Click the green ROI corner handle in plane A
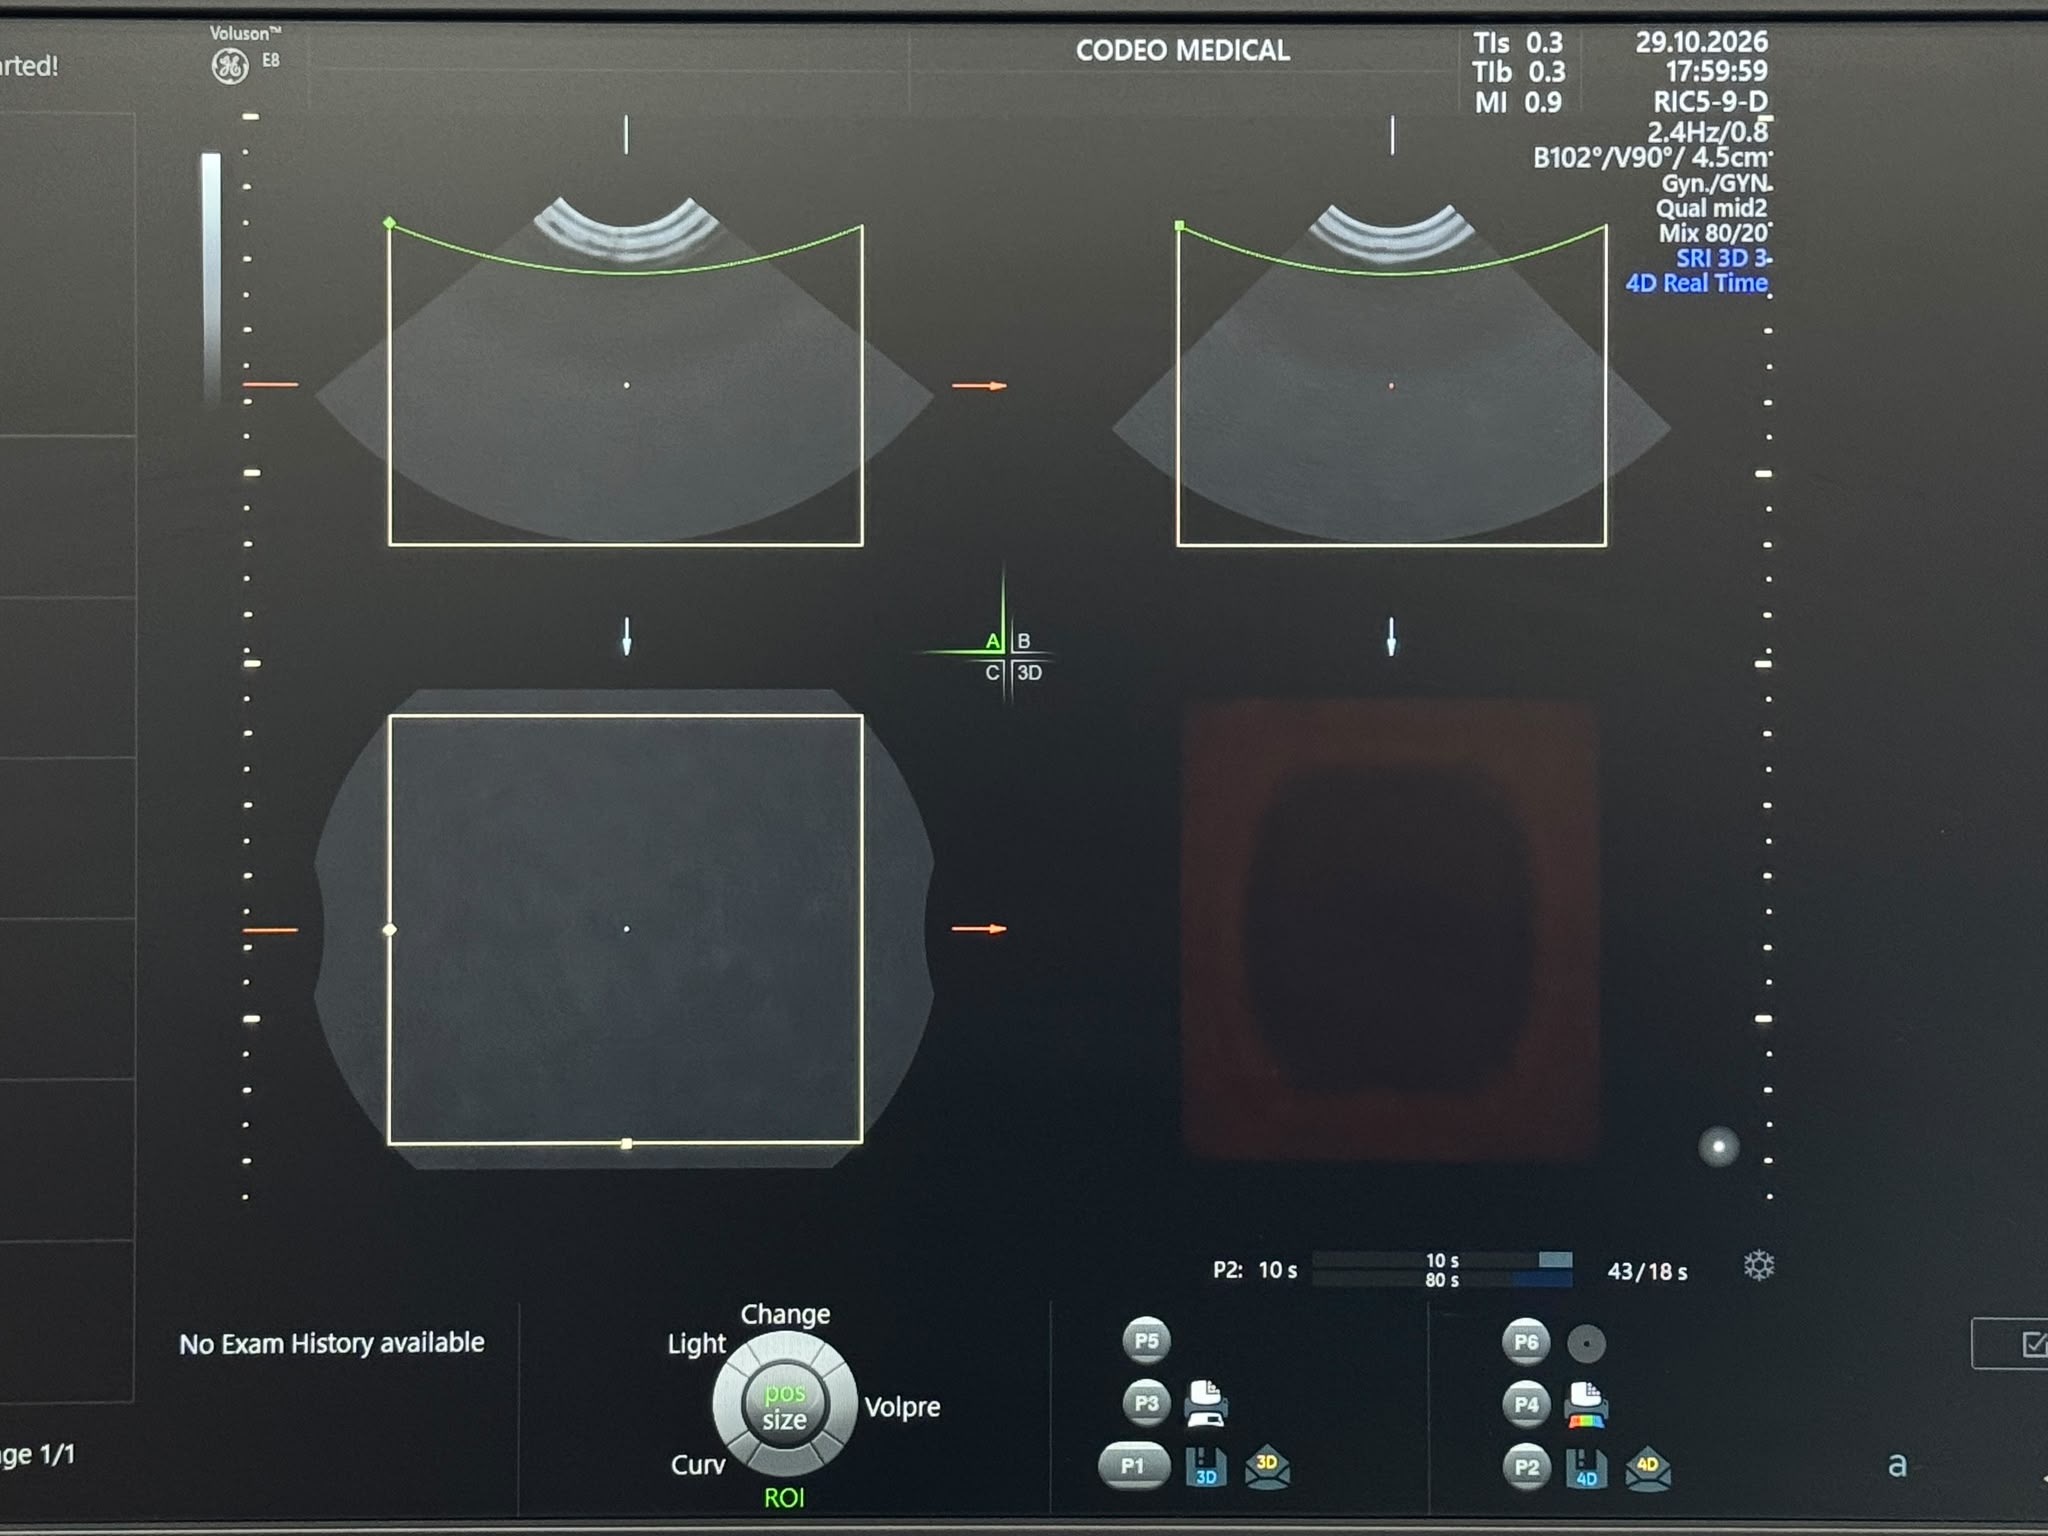This screenshot has height=1536, width=2048. pyautogui.click(x=390, y=223)
